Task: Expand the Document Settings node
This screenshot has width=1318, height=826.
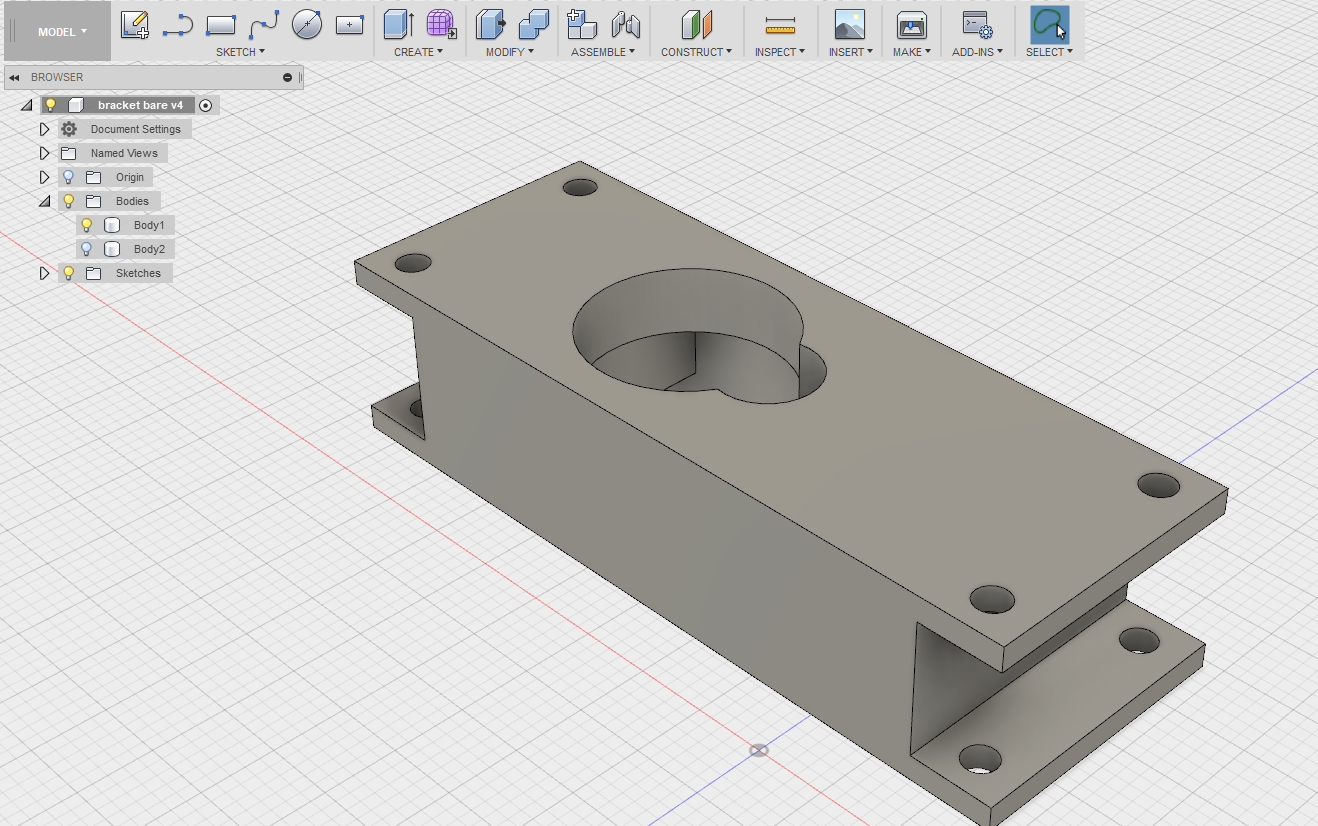Action: [x=44, y=129]
